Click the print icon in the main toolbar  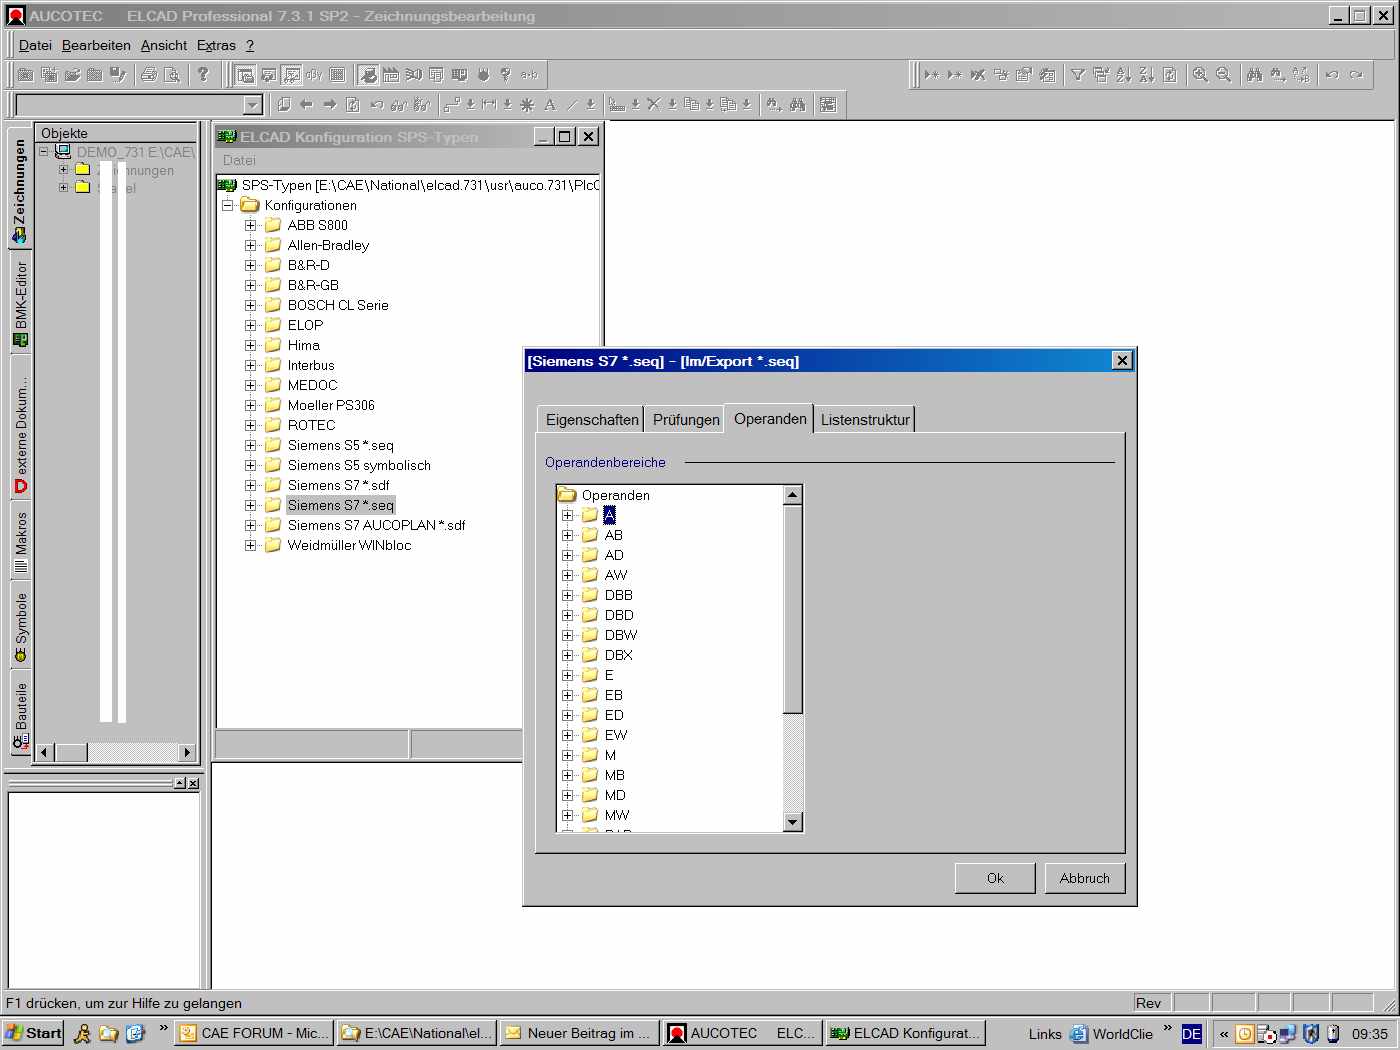(x=149, y=74)
